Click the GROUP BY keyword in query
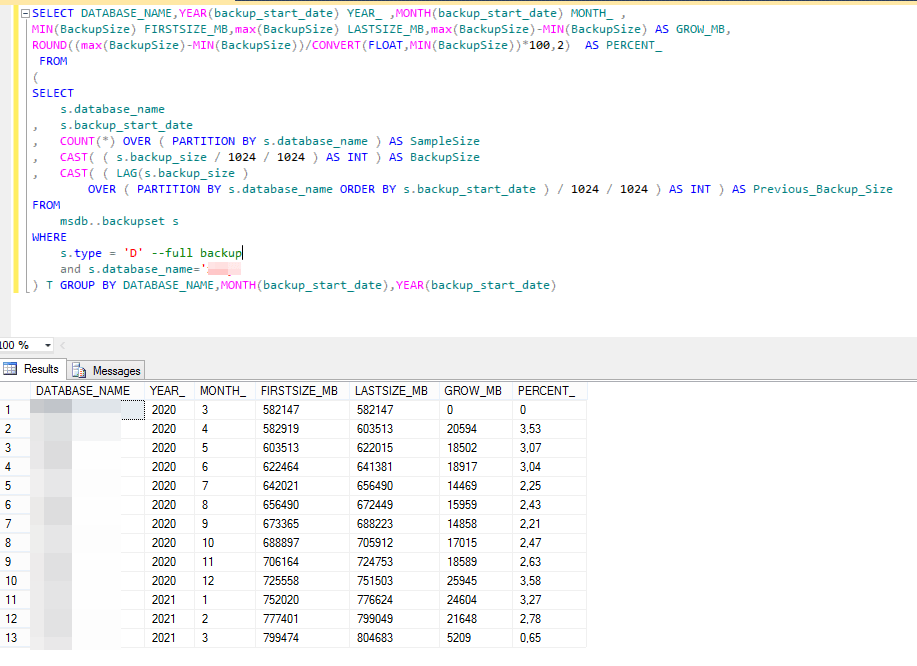917x666 pixels. (88, 285)
